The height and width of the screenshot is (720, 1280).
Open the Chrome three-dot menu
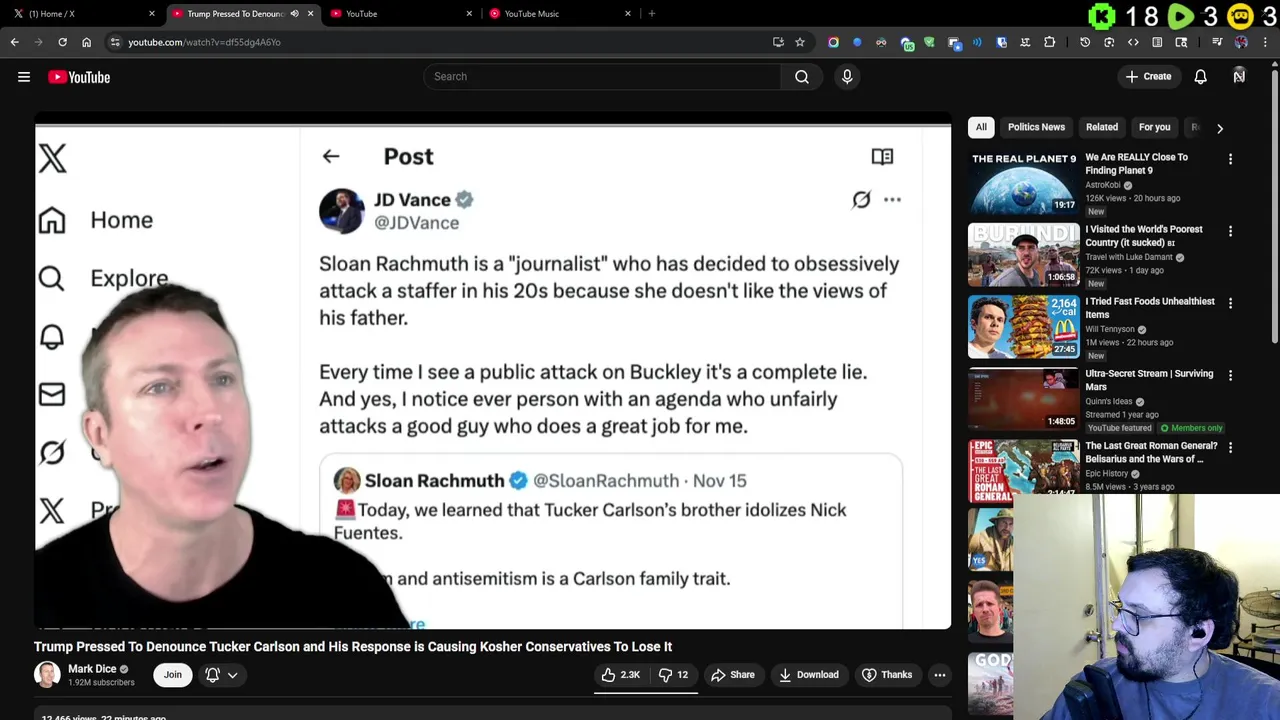1265,42
